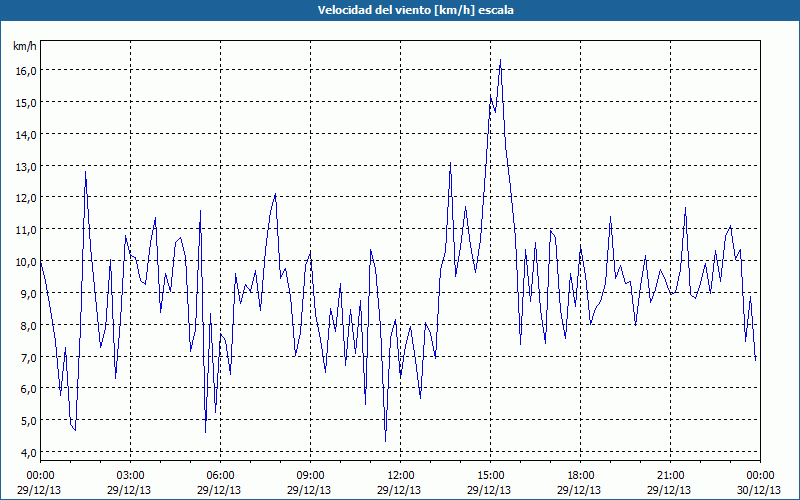
Task: Select the 8,0 y-axis label
Action: [x=27, y=326]
